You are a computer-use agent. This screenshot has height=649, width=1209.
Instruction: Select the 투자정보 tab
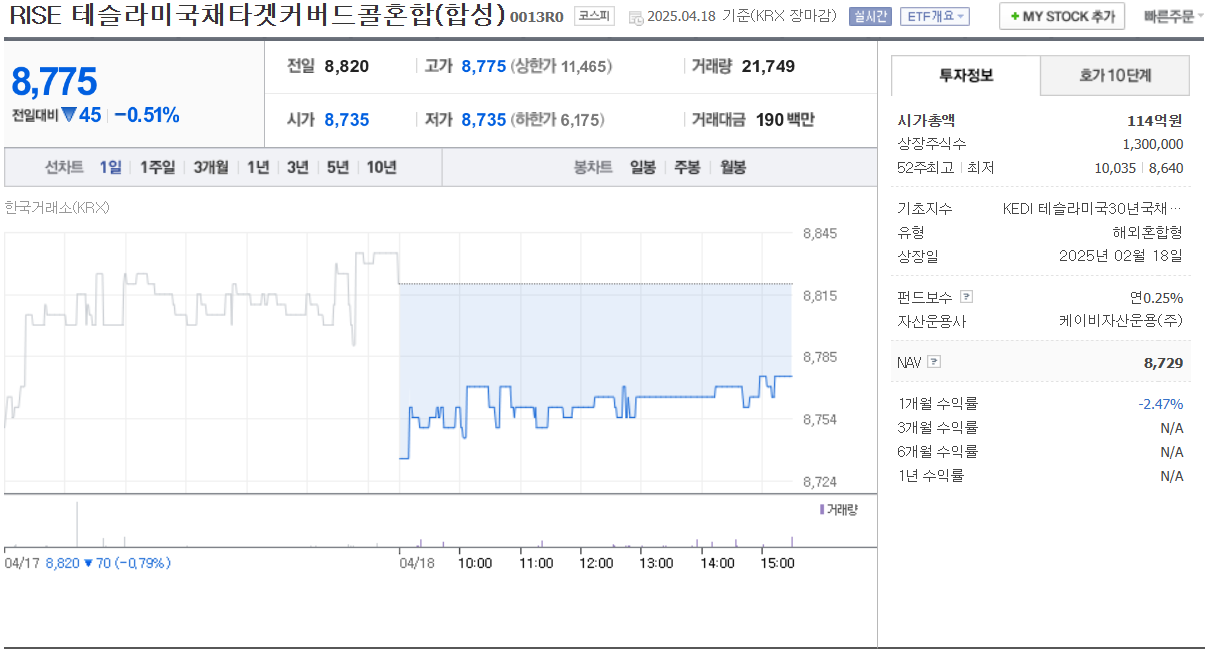tap(966, 75)
